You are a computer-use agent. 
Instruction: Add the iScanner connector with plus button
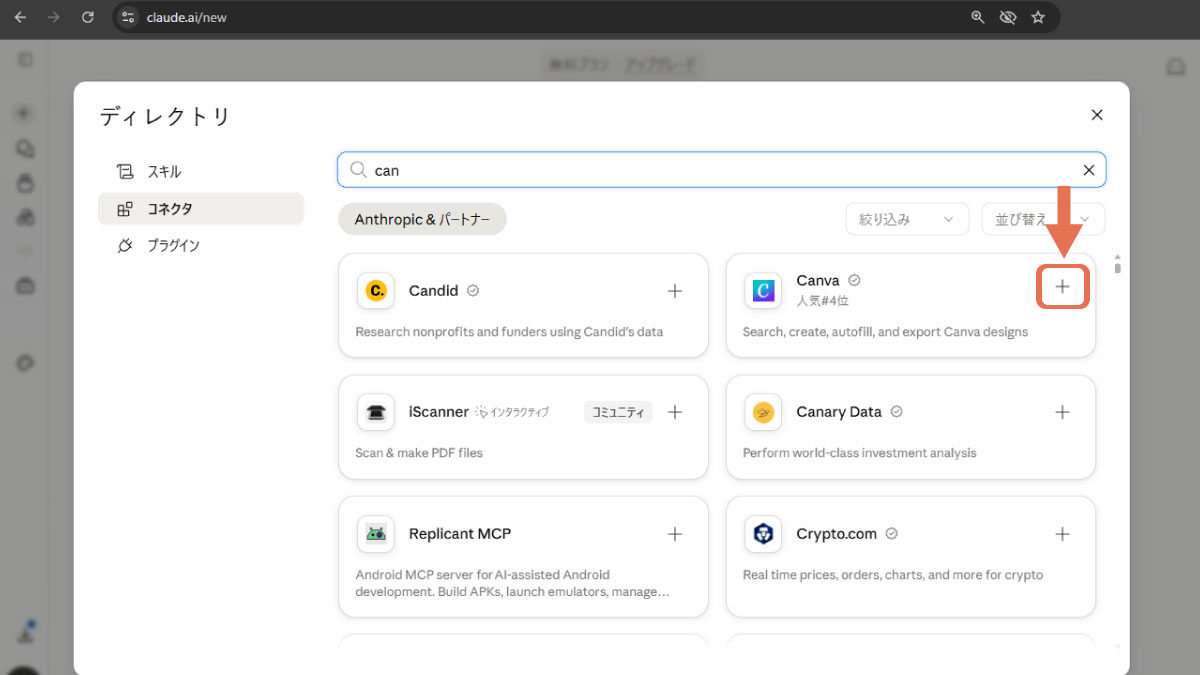pyautogui.click(x=675, y=412)
